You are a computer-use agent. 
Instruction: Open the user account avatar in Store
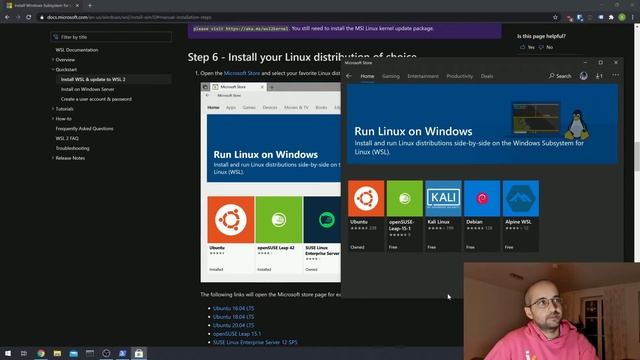point(584,76)
